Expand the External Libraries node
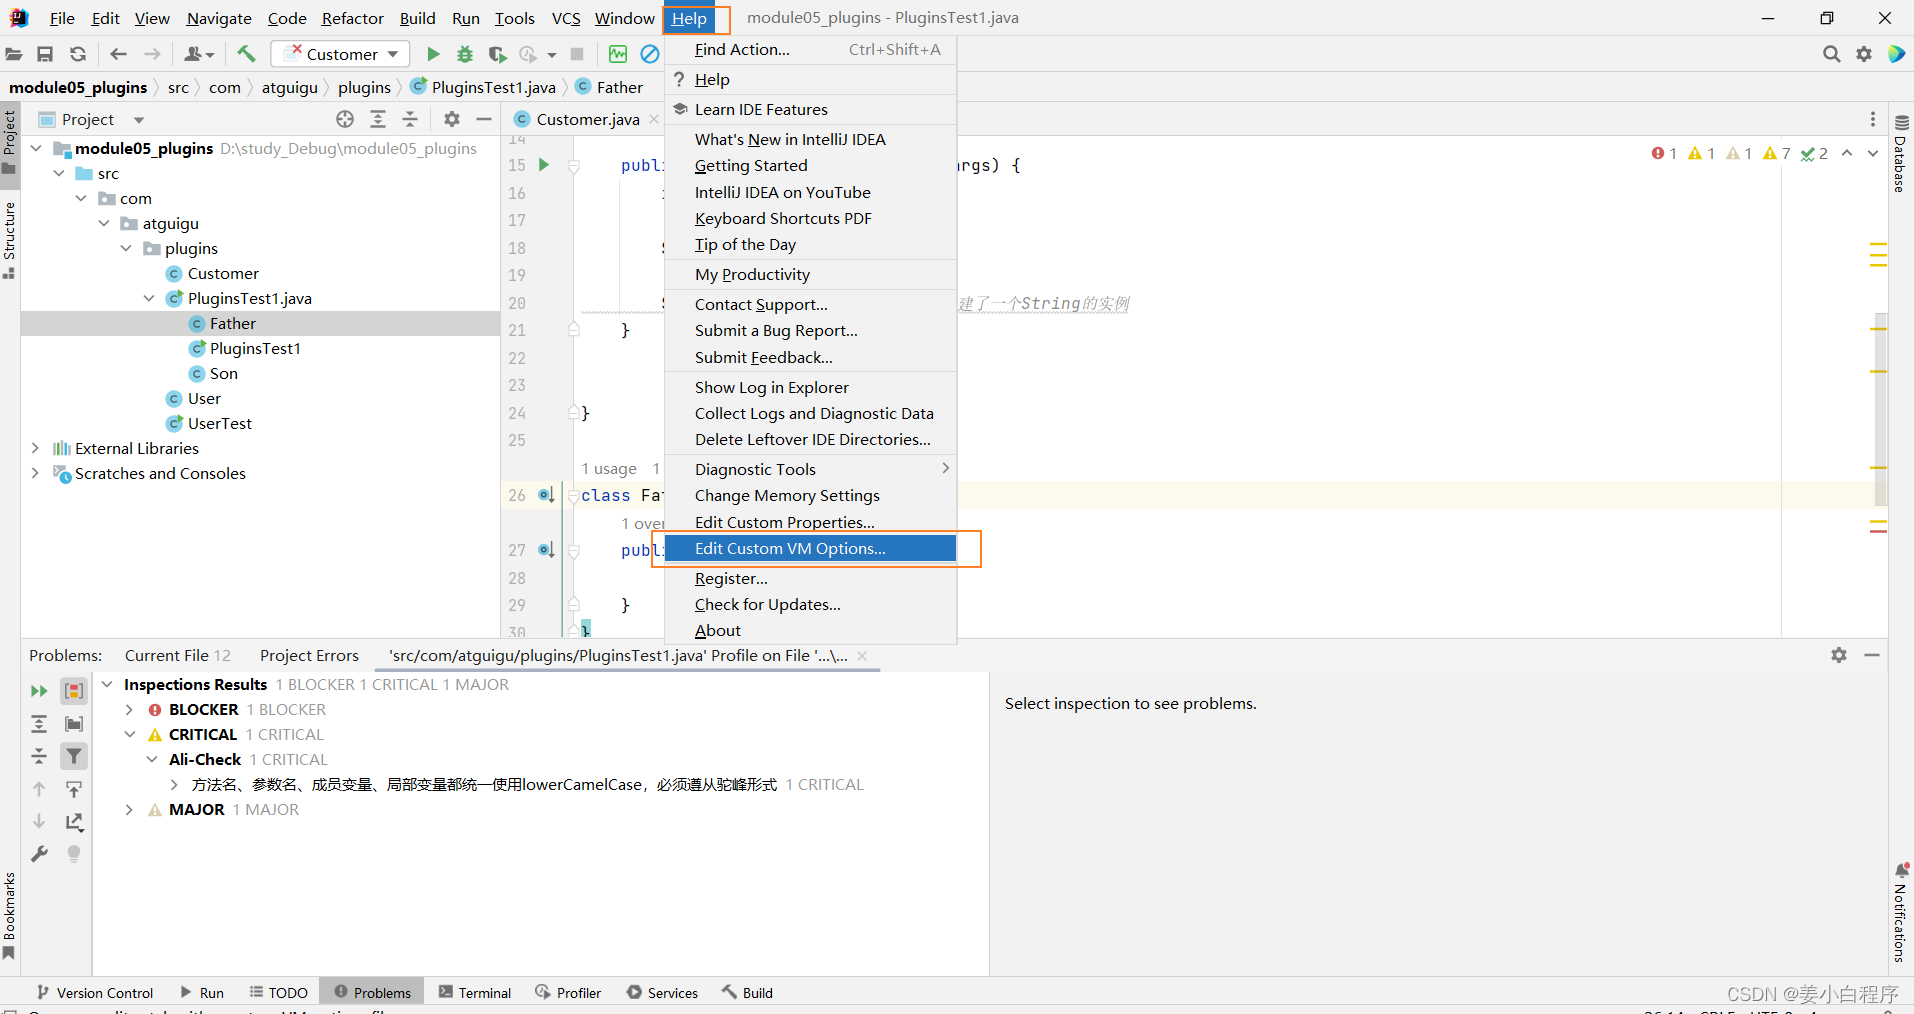The height and width of the screenshot is (1014, 1914). (x=36, y=448)
